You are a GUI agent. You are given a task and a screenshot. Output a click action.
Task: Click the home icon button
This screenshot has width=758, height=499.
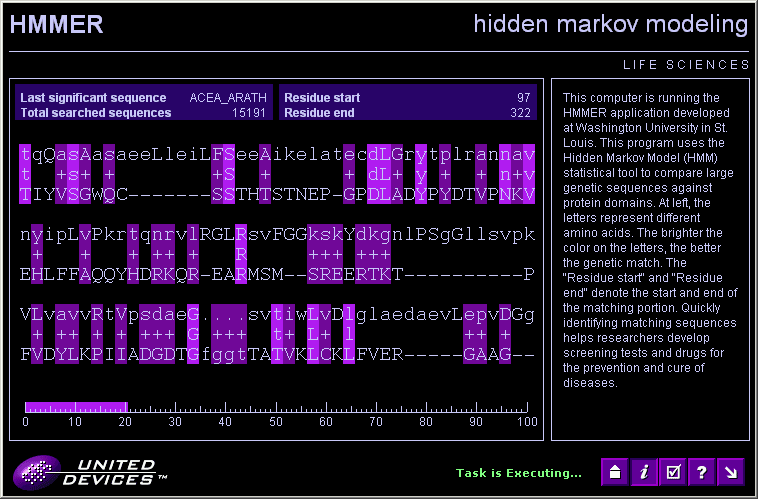[x=615, y=472]
